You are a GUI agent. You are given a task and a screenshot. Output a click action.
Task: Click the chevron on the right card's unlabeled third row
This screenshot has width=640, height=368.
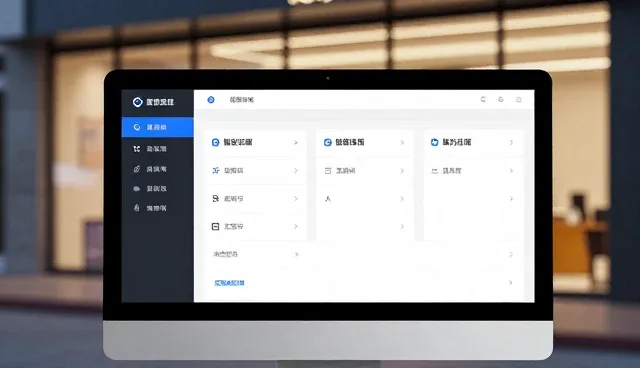coord(511,199)
